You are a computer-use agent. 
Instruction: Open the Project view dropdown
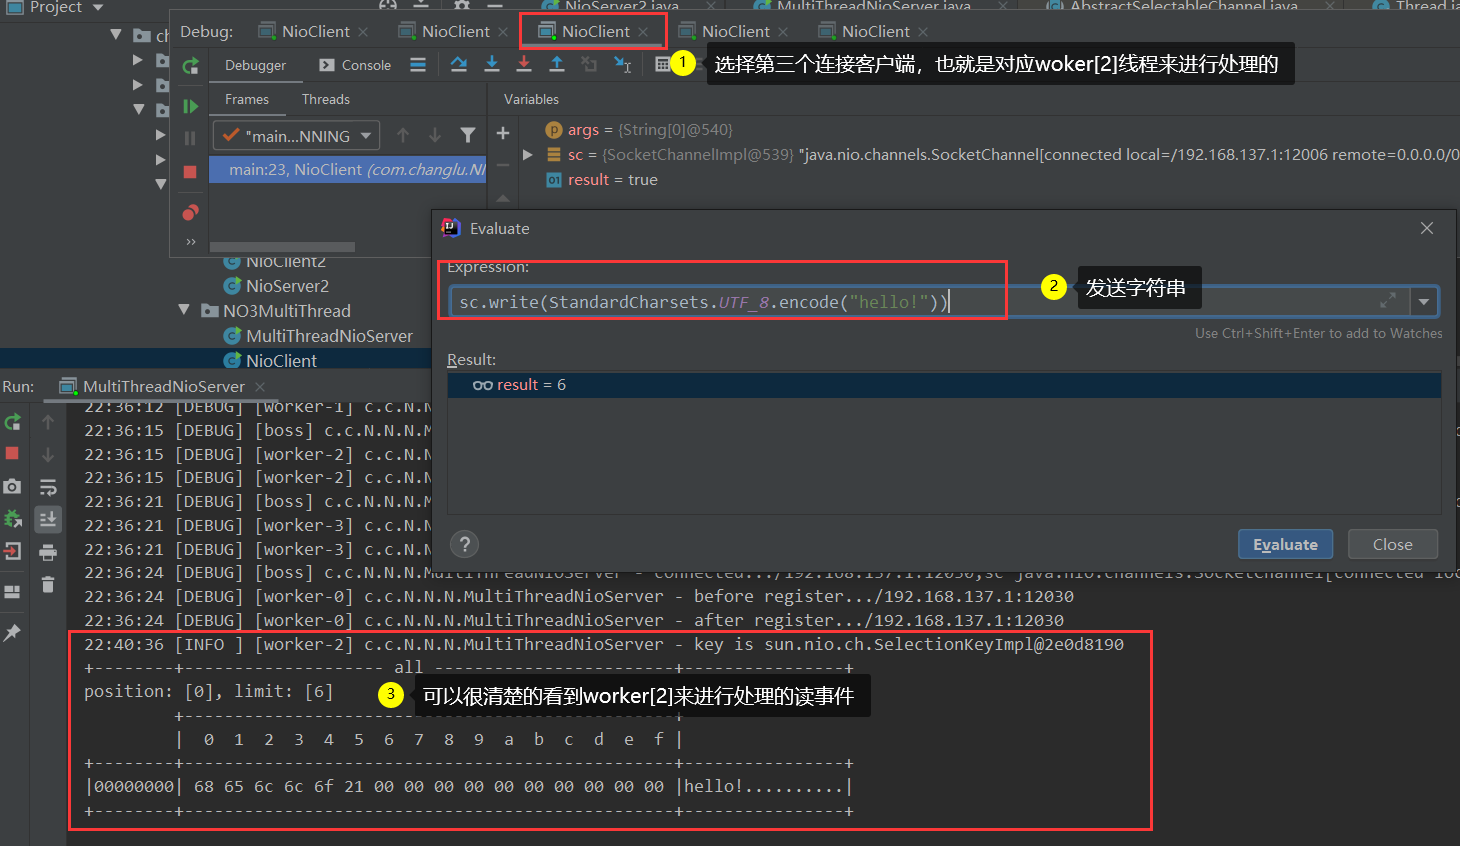tap(98, 8)
